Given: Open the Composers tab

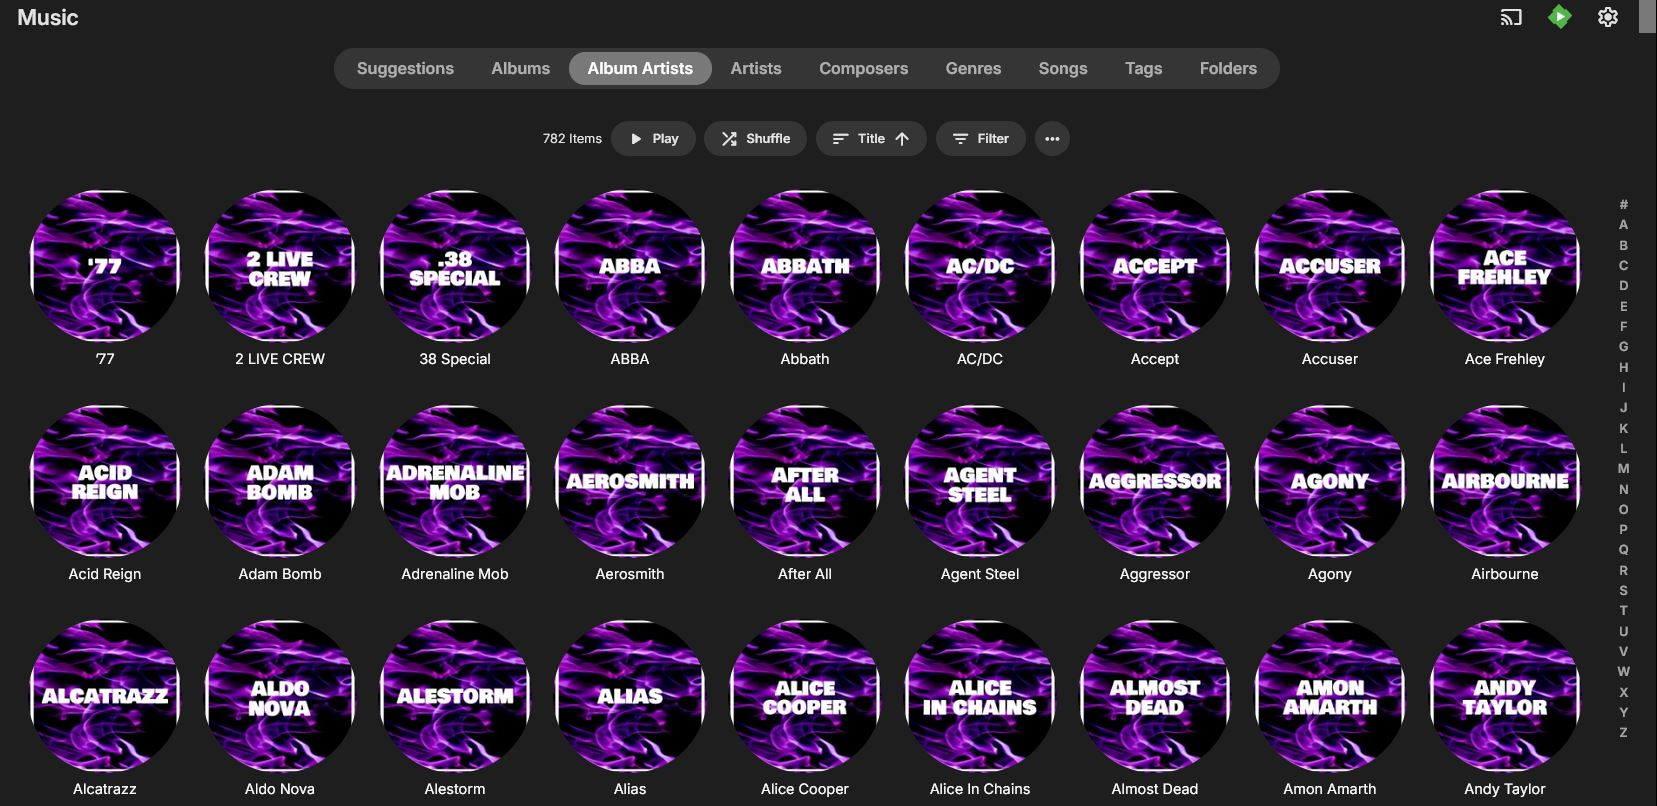Looking at the screenshot, I should pyautogui.click(x=863, y=68).
